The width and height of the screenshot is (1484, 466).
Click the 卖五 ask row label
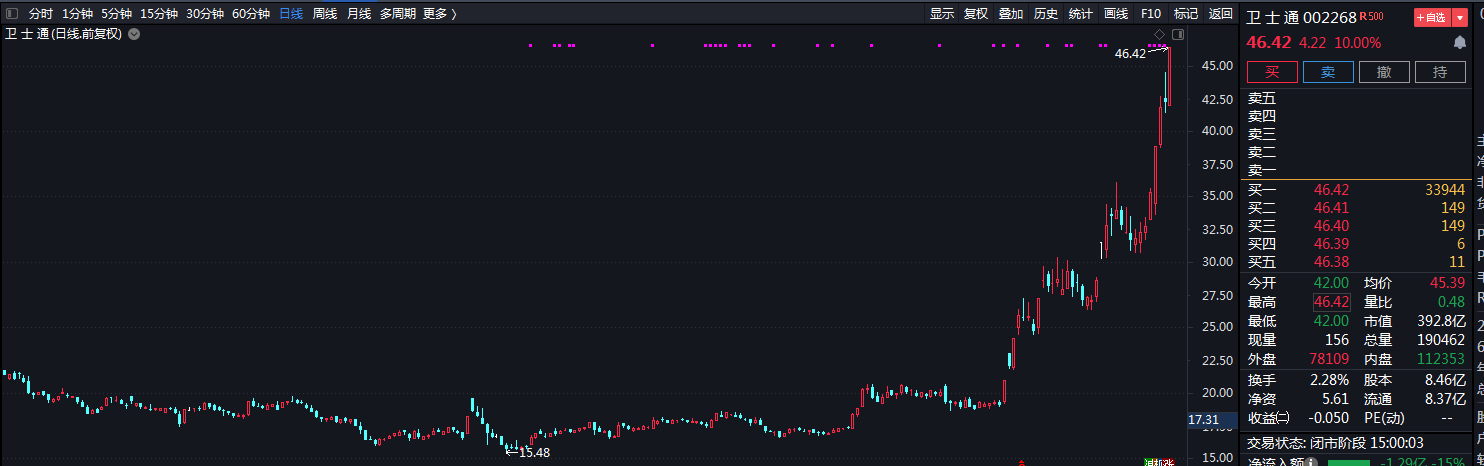(x=1262, y=98)
